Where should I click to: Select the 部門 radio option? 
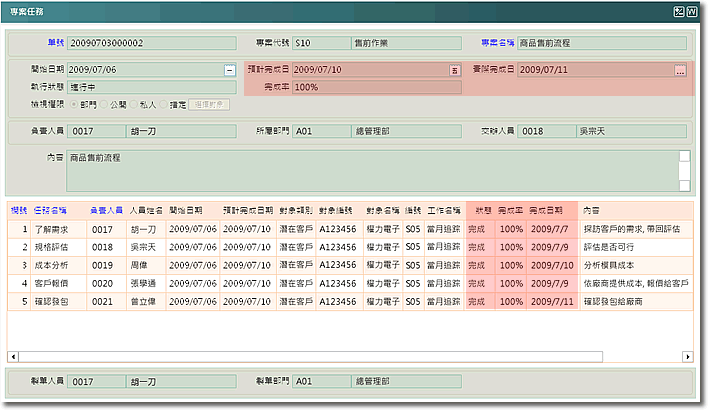pos(73,104)
